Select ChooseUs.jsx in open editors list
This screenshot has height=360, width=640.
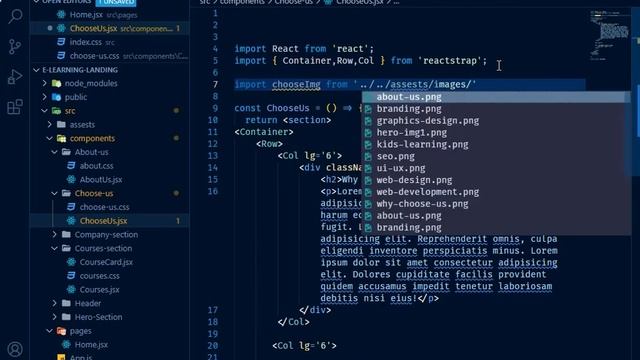click(x=110, y=28)
